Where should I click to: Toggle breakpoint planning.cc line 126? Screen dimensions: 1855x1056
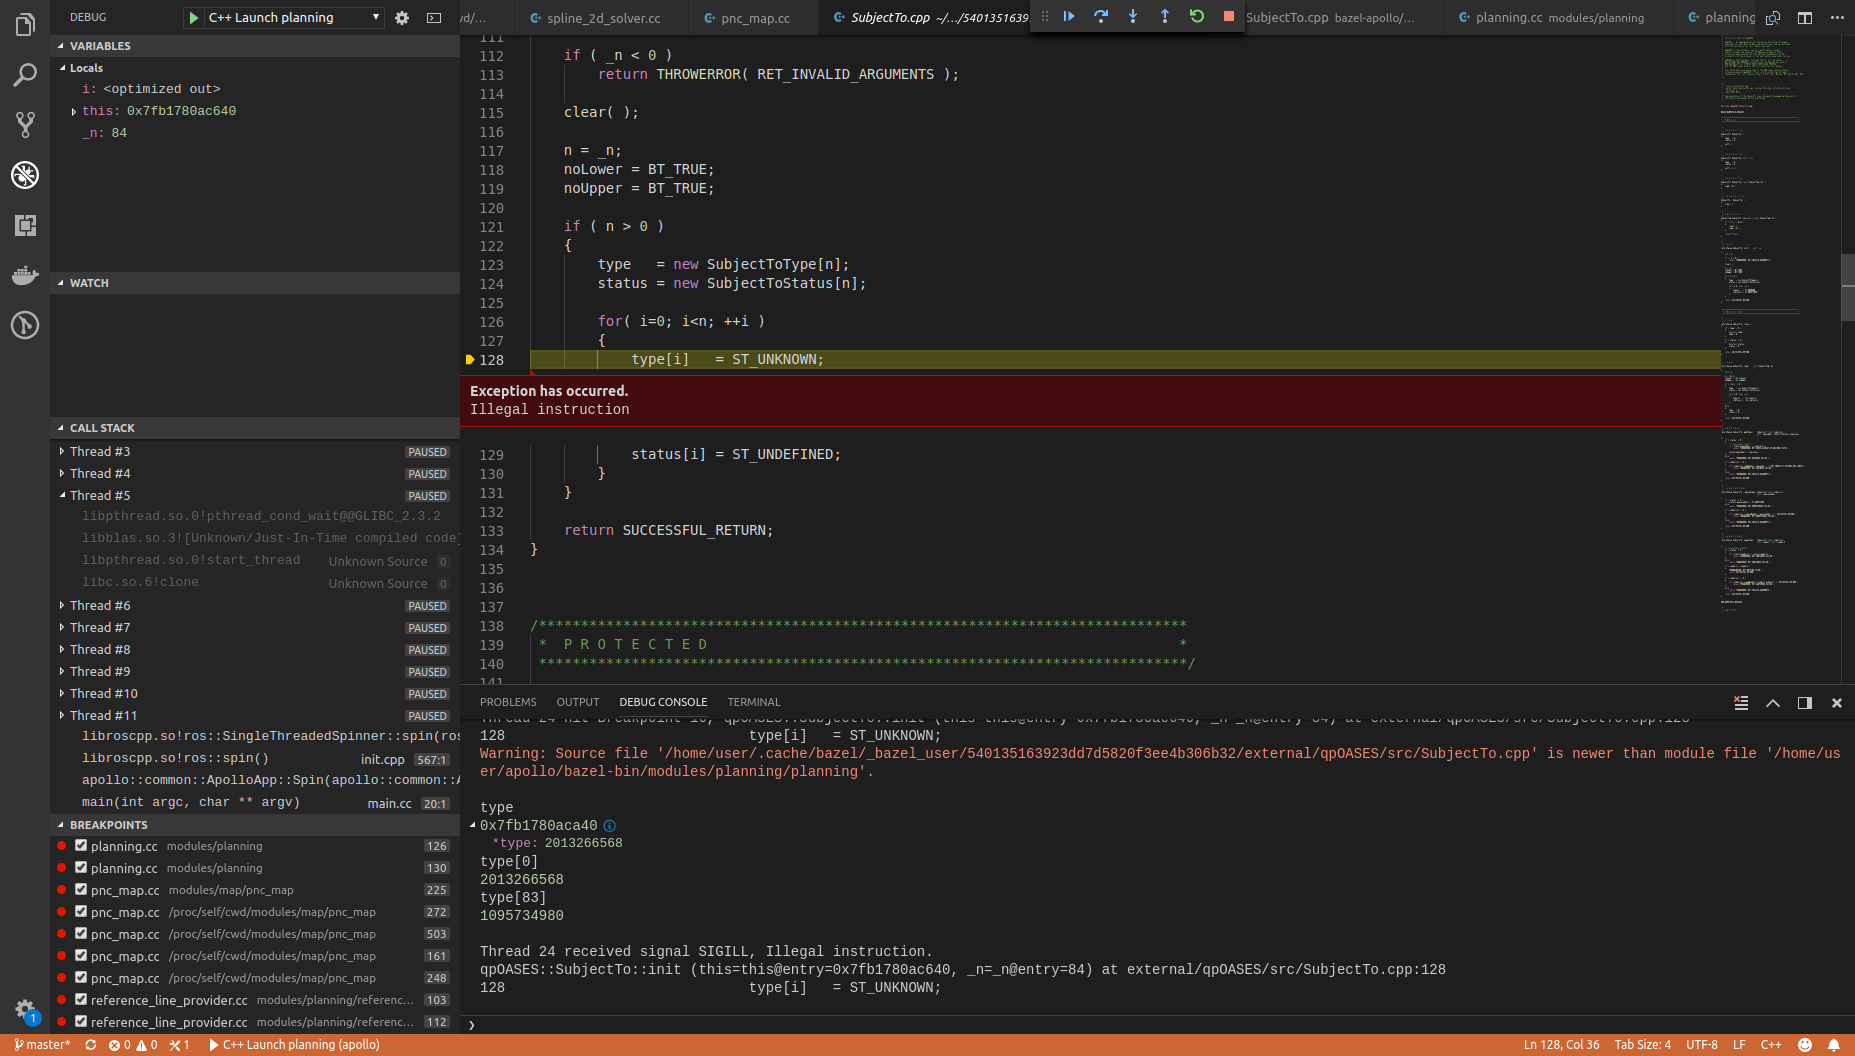coord(81,846)
